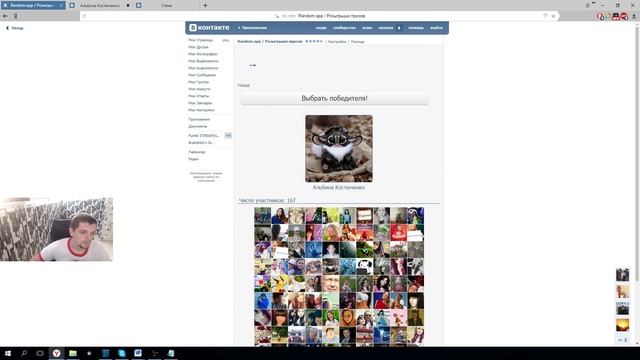The width and height of the screenshot is (640, 360).
Task: Open the top thumbnail in right side panel
Action: [x=622, y=275]
